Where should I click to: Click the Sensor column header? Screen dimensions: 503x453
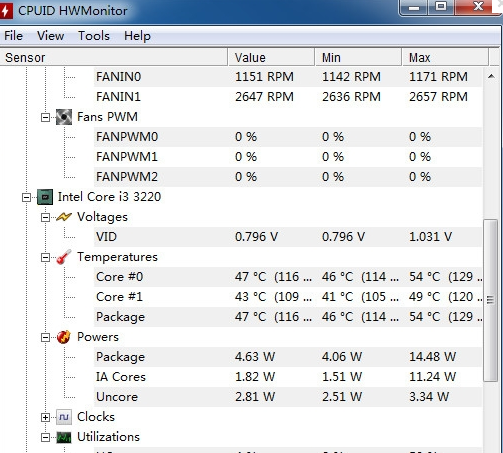[114, 57]
